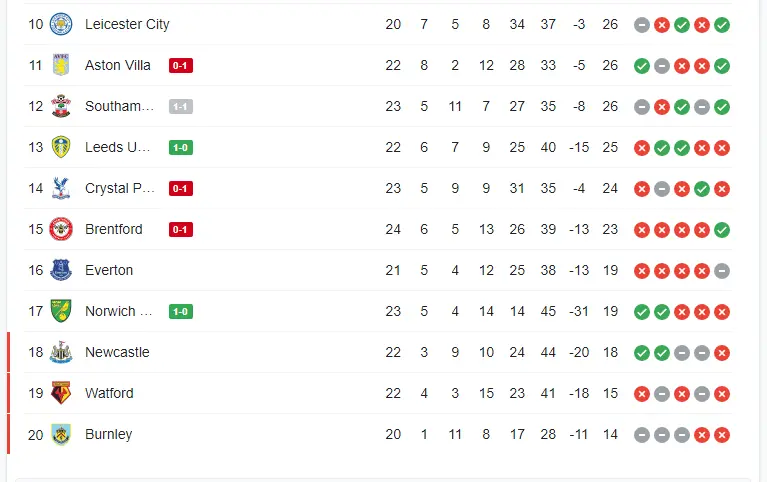Open the Norwich City canary crest
The image size is (767, 482).
[x=61, y=311]
